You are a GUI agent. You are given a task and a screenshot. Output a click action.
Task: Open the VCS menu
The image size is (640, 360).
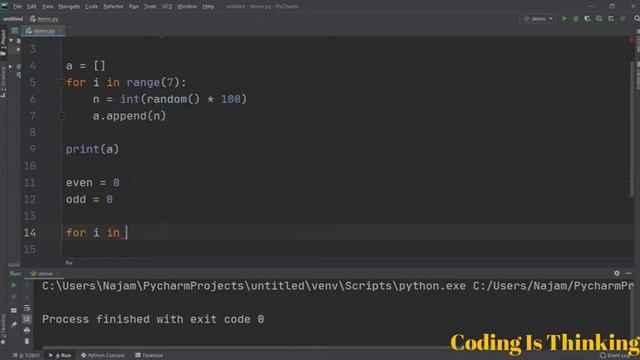point(167,7)
